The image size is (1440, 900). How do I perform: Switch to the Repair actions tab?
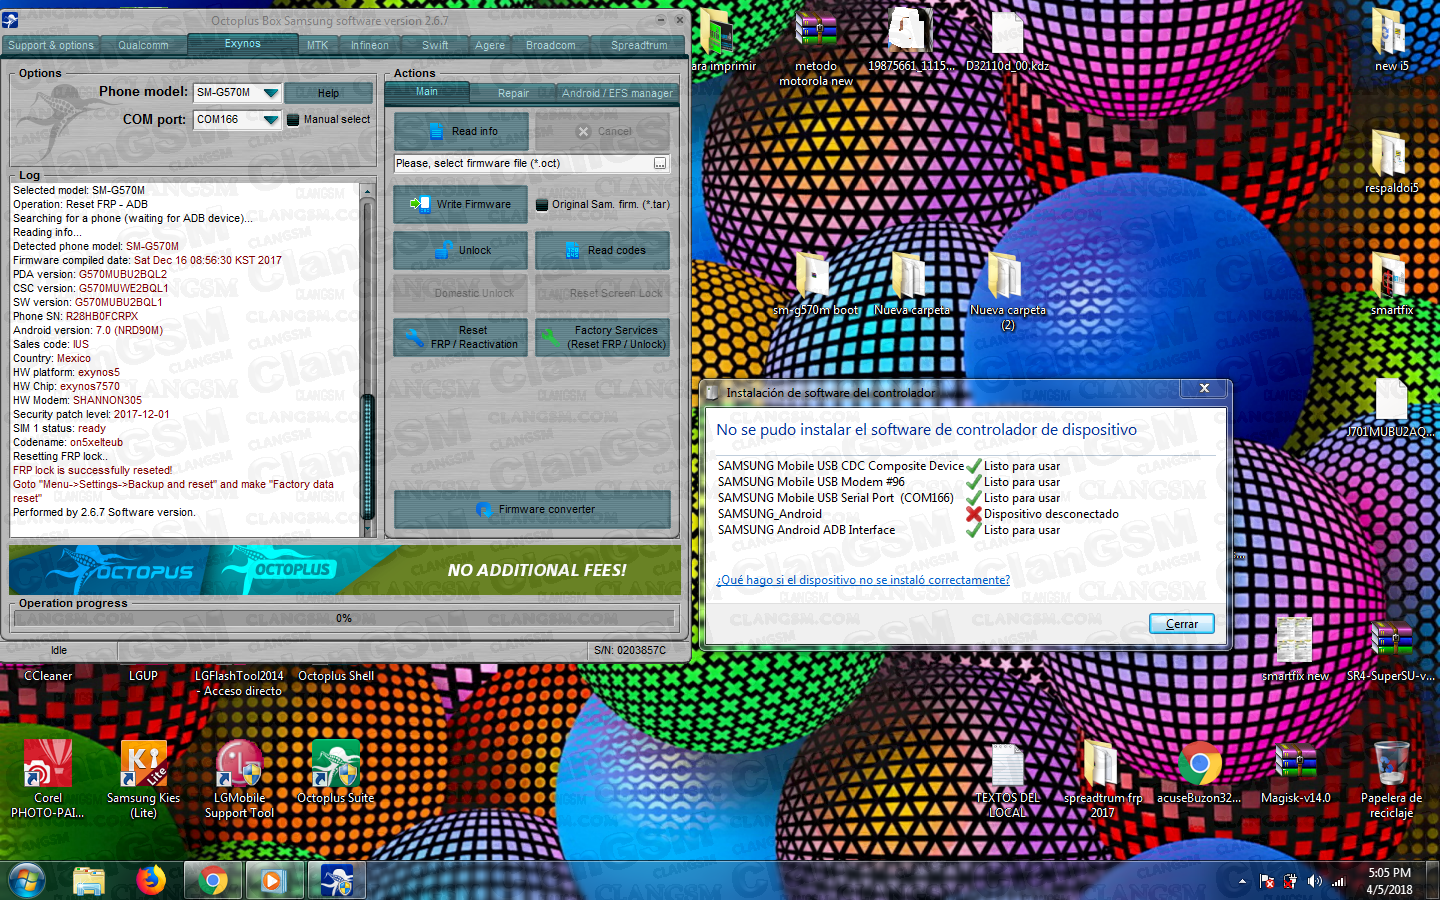[513, 93]
